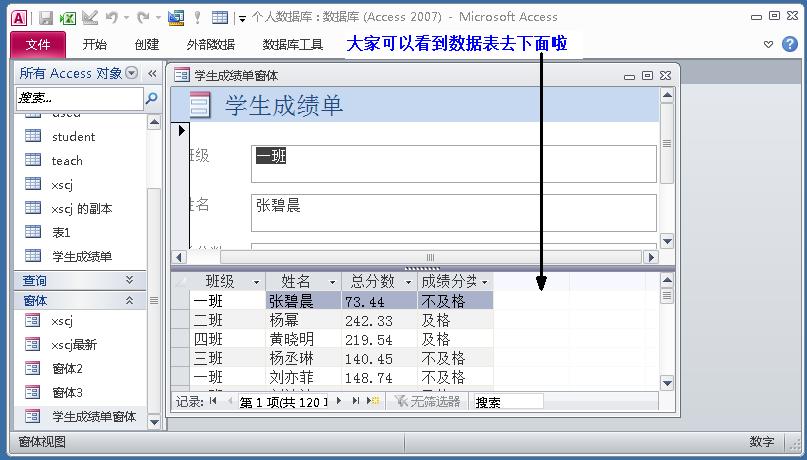Screen dimensions: 807x460
Task: Click the exclamation mark Run icon
Action: point(197,18)
